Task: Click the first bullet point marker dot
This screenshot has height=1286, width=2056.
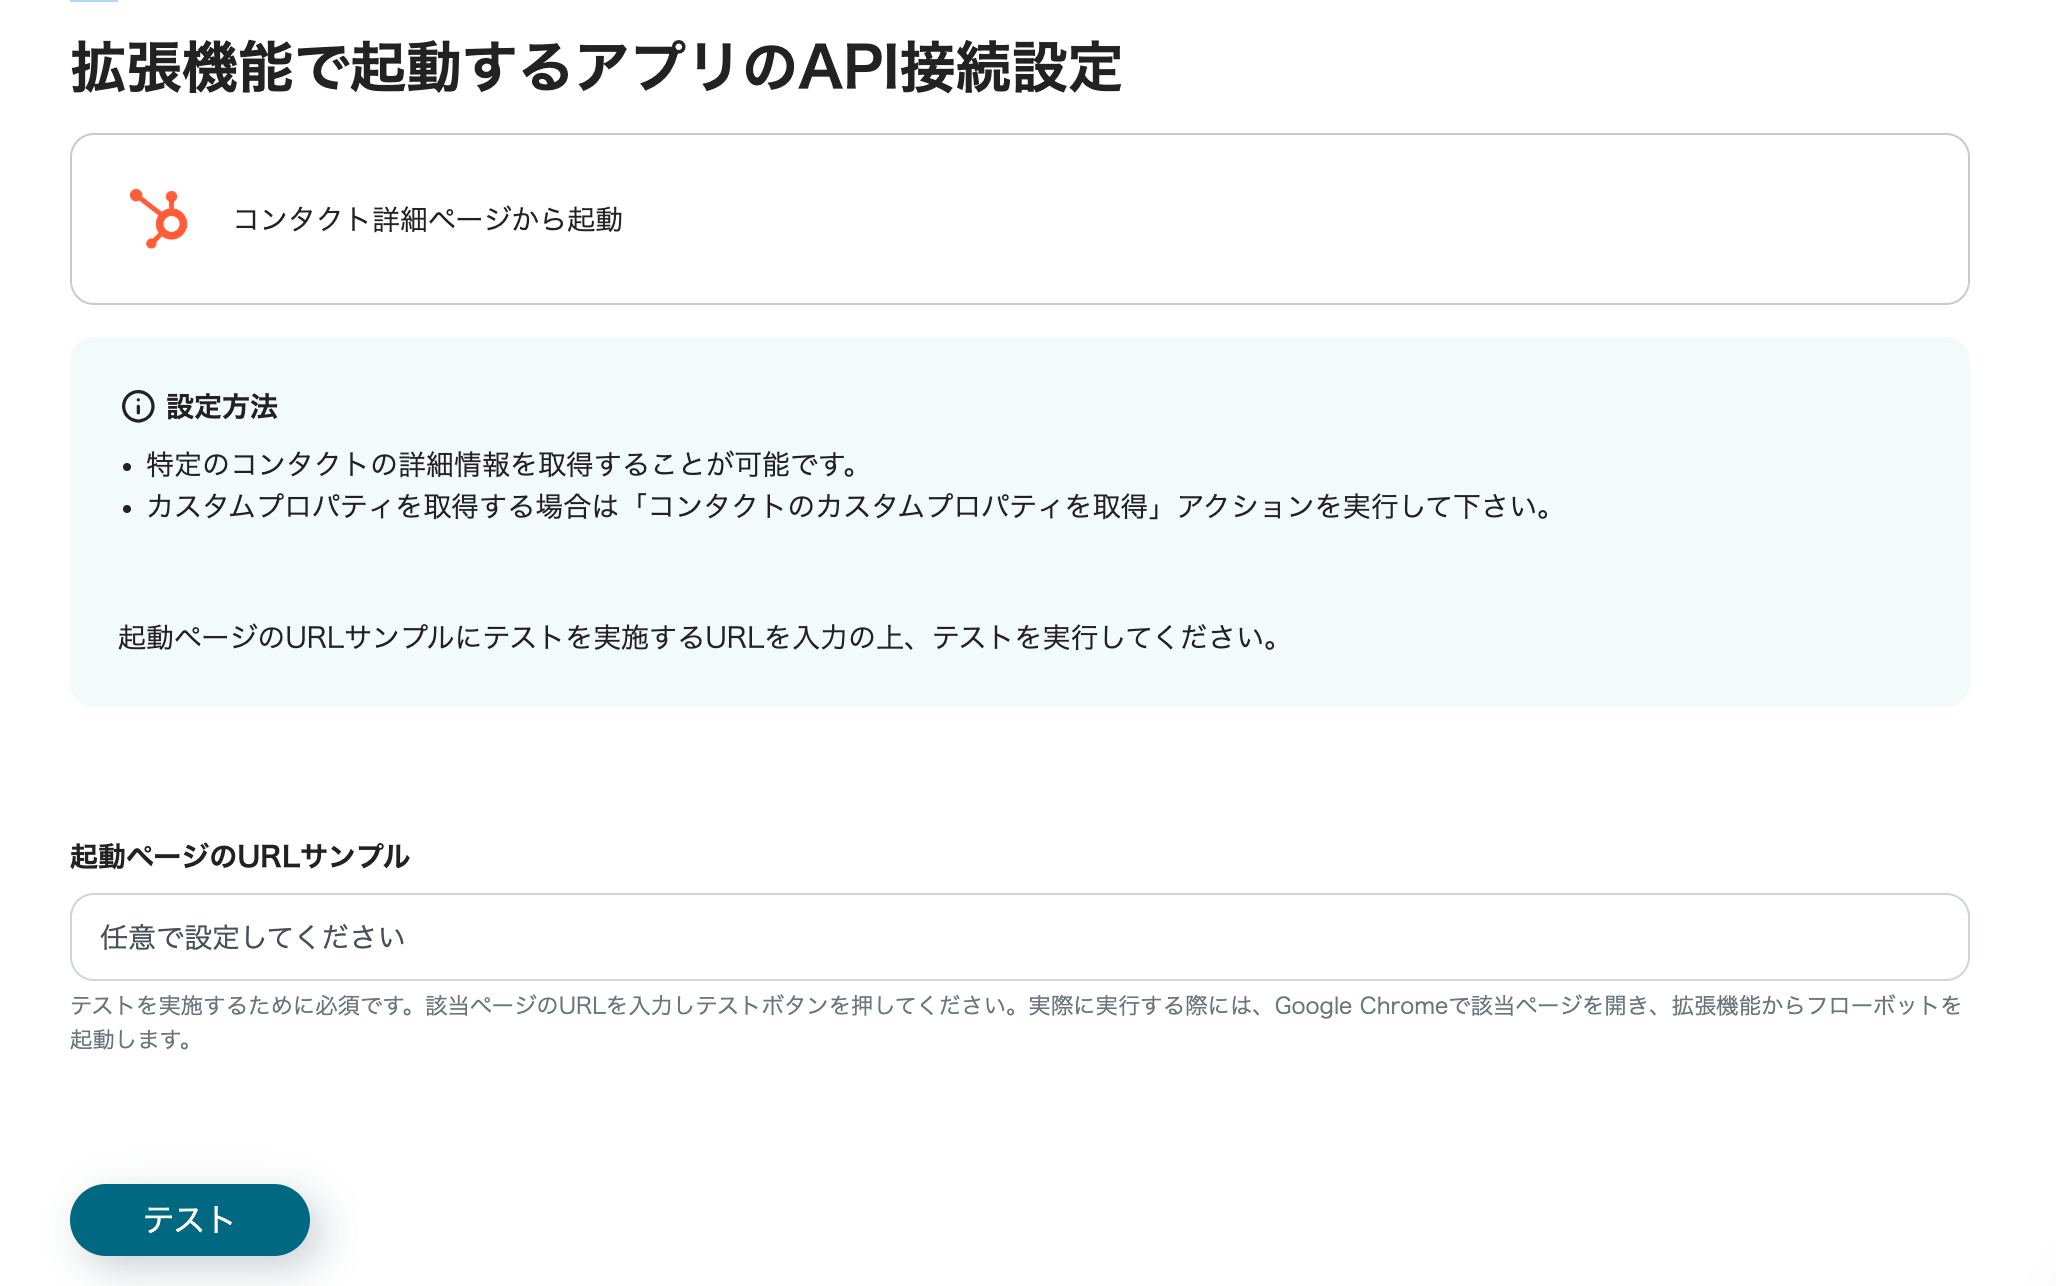Action: (x=127, y=467)
